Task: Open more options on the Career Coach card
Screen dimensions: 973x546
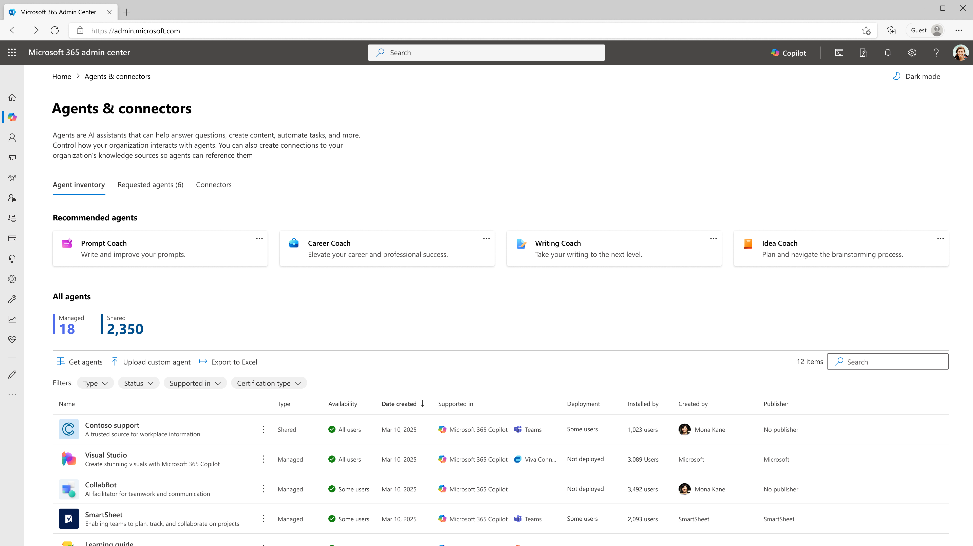Action: click(x=486, y=238)
